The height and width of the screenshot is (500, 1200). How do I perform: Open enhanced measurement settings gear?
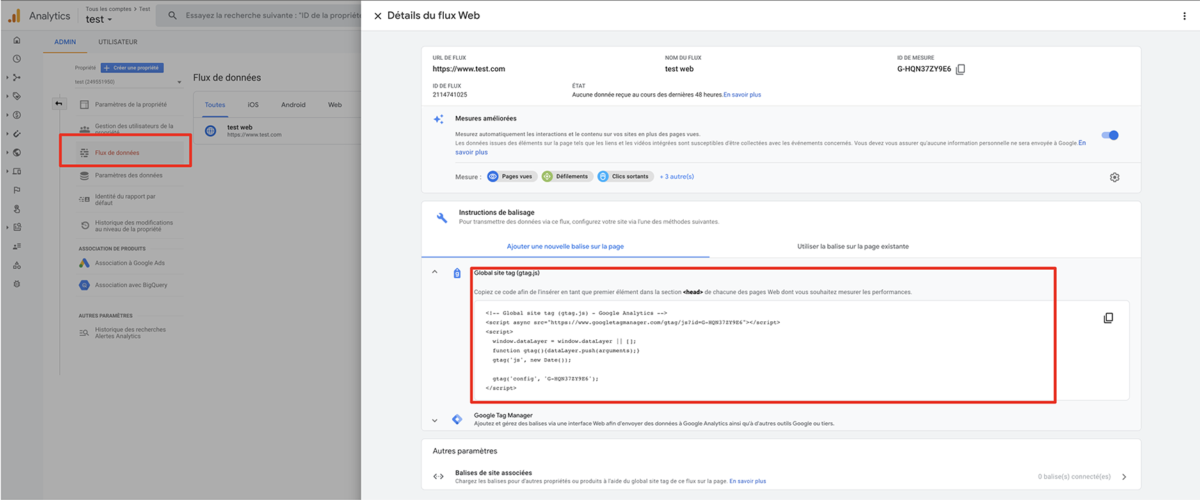[x=1115, y=177]
